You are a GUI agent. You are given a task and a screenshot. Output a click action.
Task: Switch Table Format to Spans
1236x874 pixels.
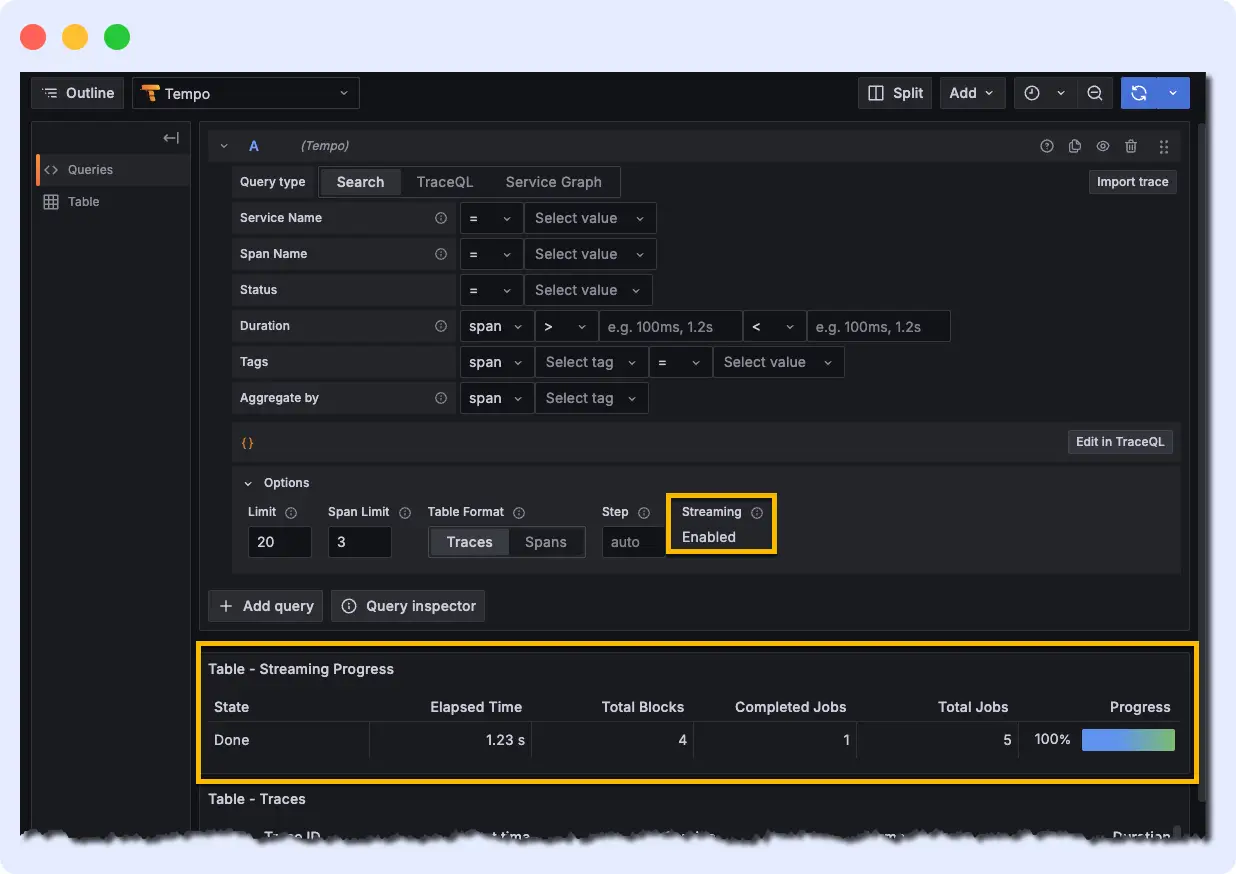tap(545, 542)
